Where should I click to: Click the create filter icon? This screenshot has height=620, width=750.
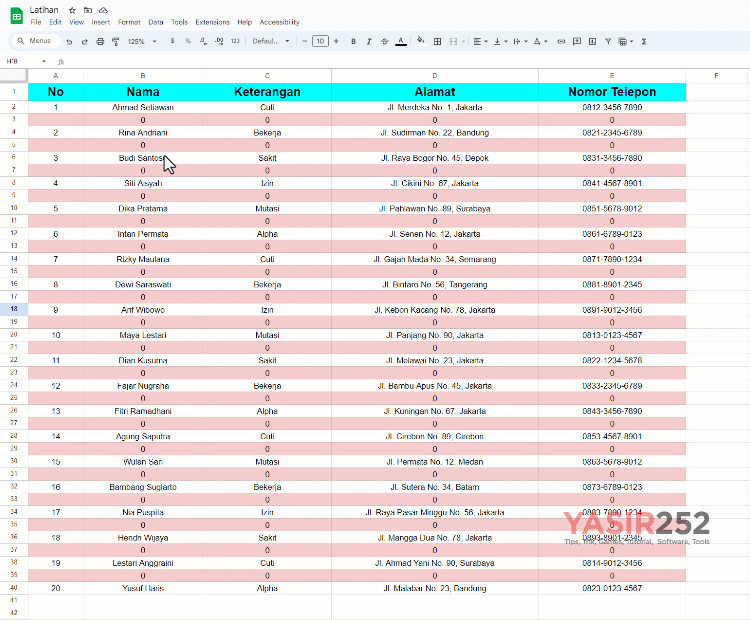click(x=608, y=42)
